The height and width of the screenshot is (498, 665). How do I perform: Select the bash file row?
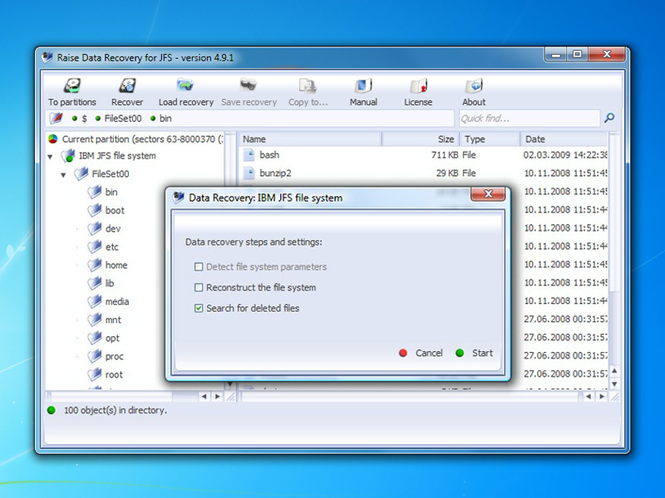424,155
